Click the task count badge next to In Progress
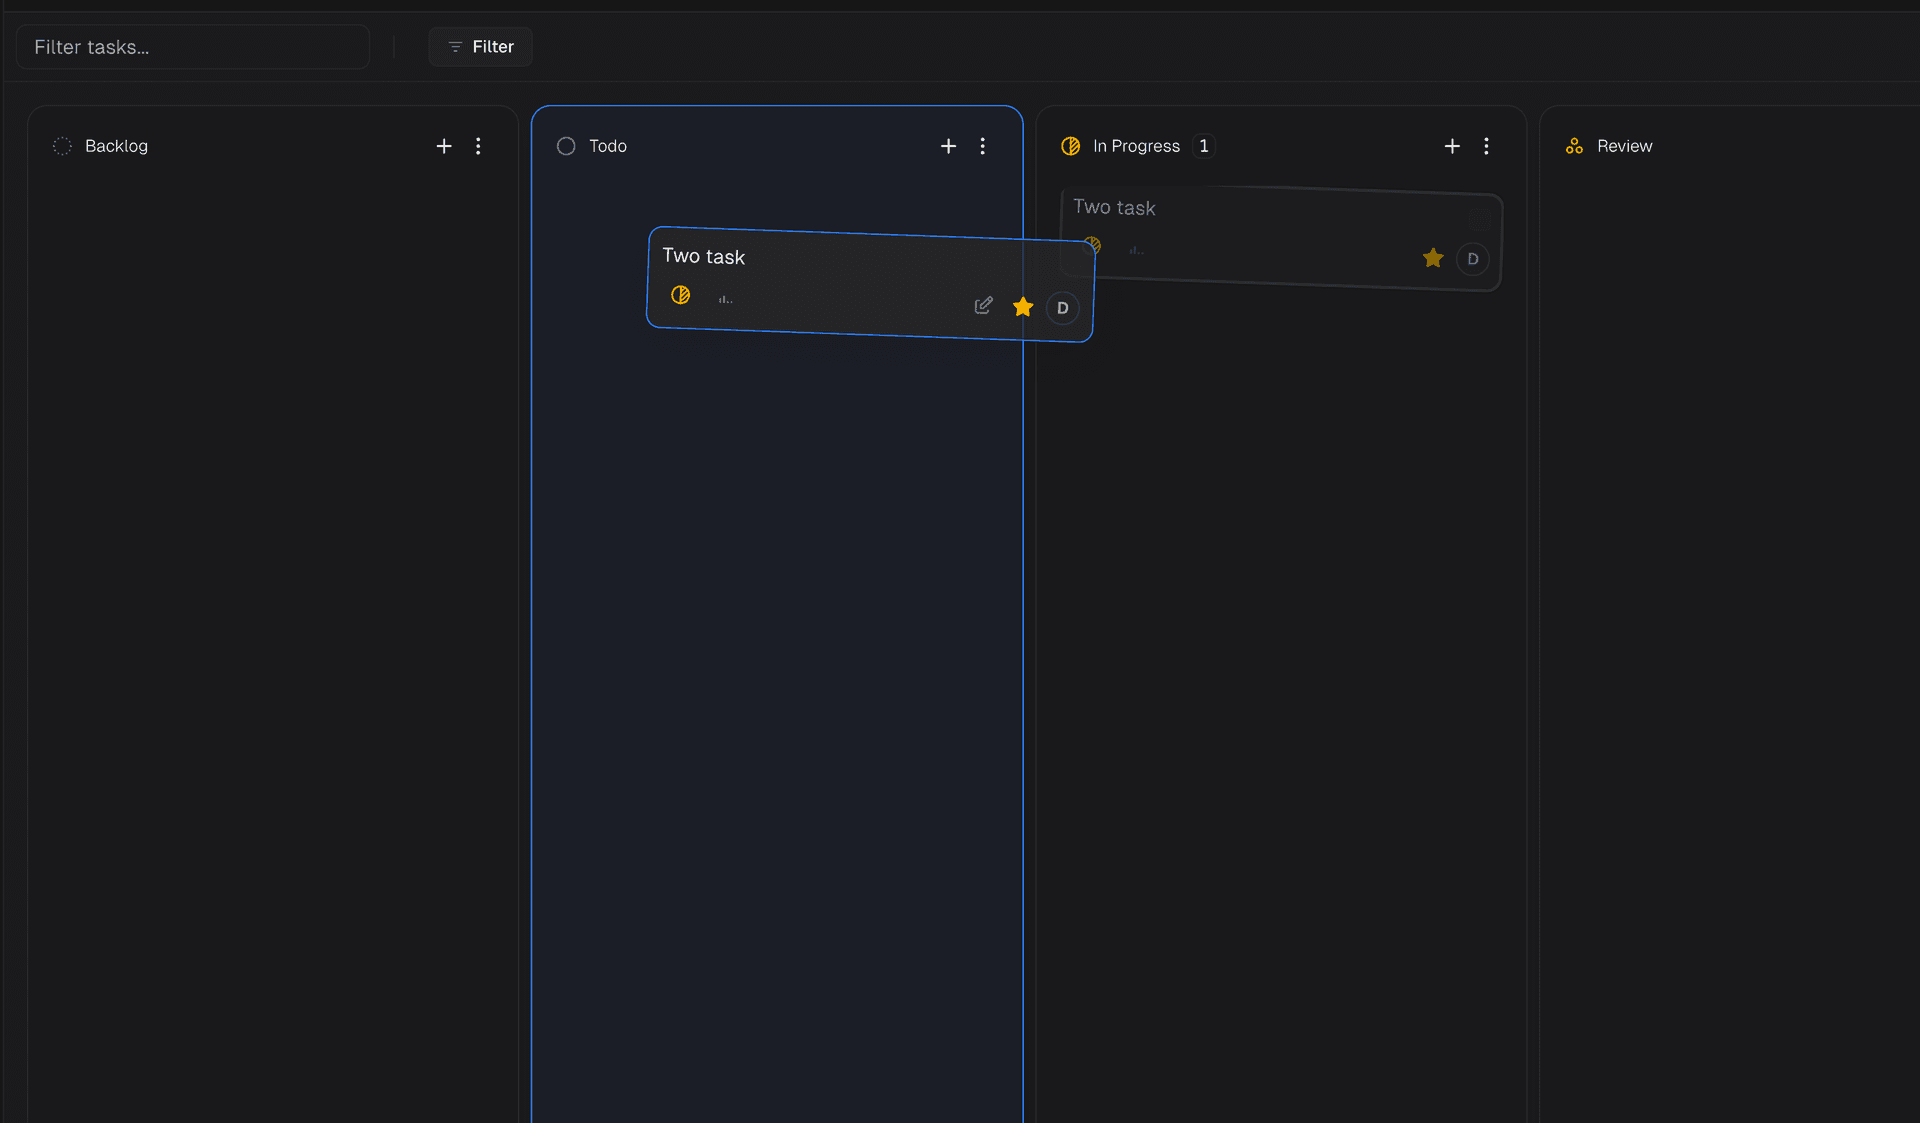Image resolution: width=1920 pixels, height=1123 pixels. click(x=1204, y=146)
